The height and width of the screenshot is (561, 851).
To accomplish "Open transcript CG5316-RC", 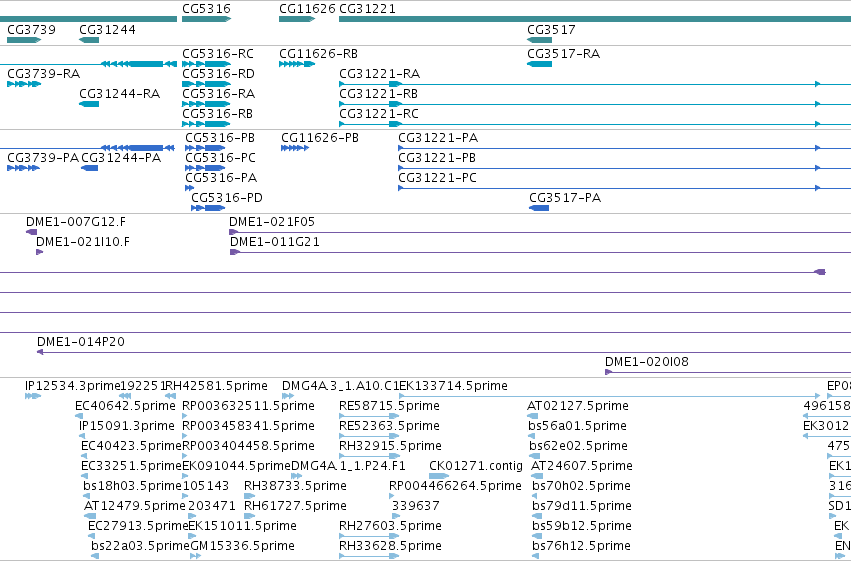I will point(218,54).
